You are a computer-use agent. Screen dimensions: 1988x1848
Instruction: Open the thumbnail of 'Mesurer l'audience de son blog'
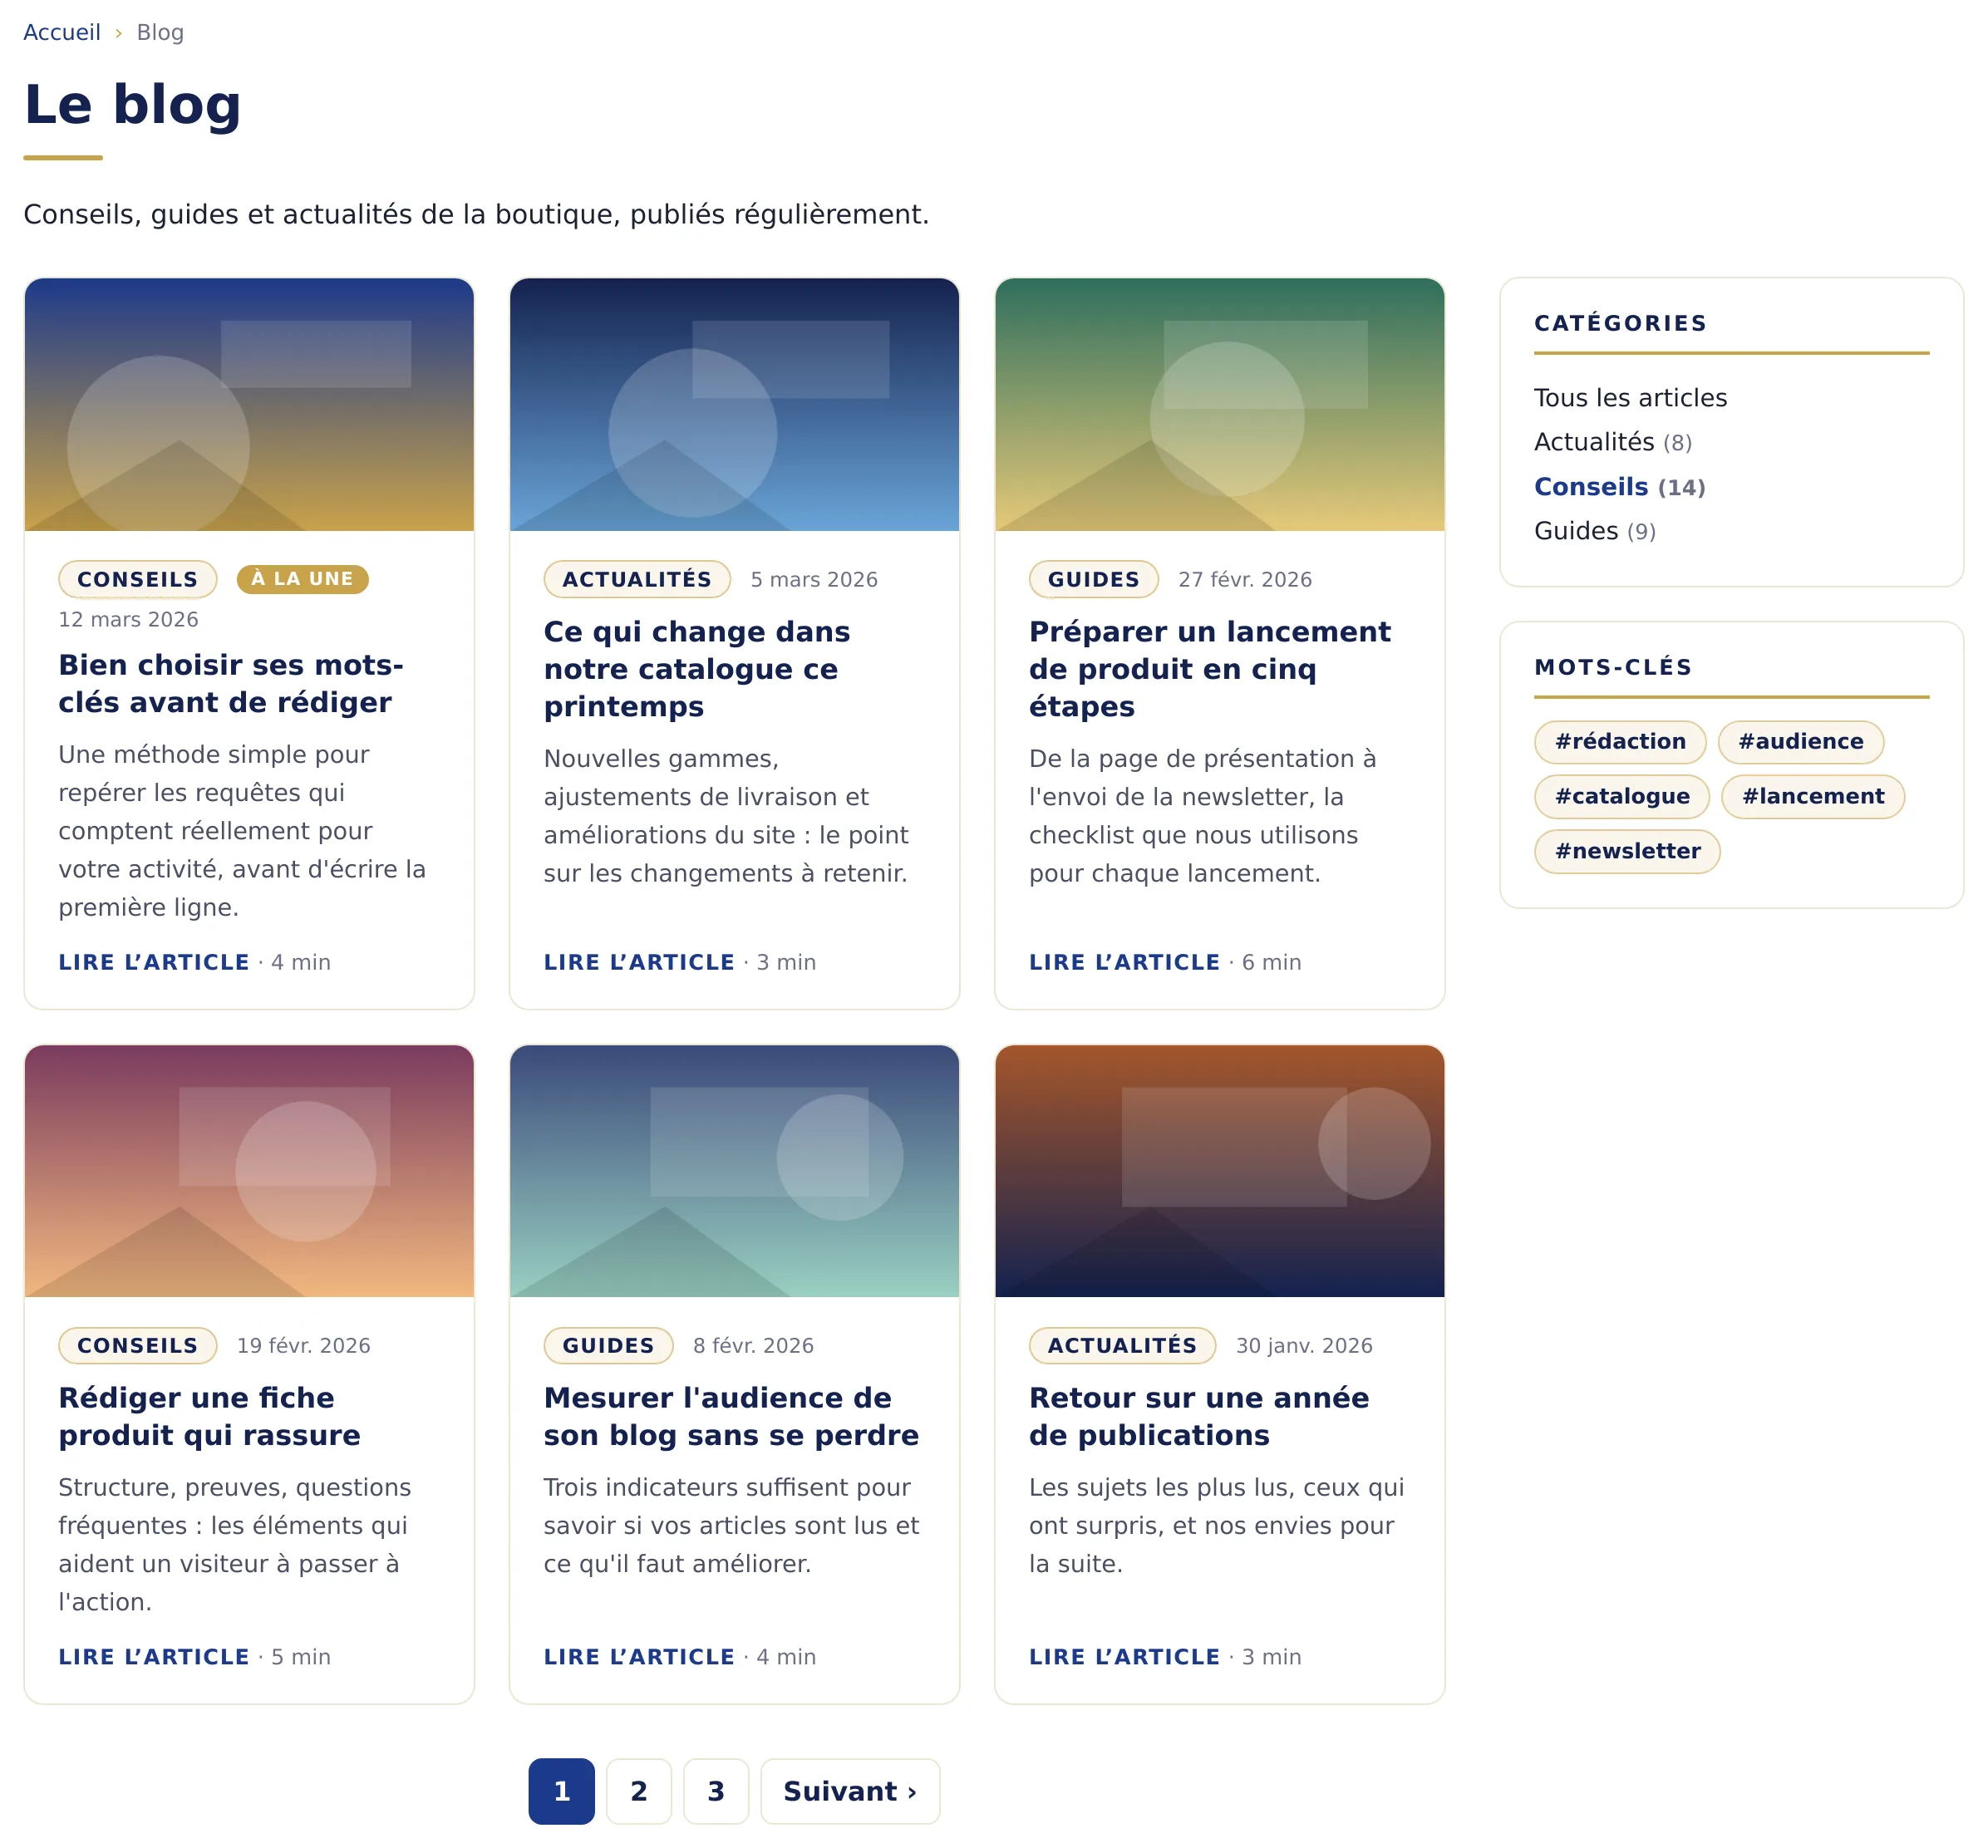tap(734, 1171)
